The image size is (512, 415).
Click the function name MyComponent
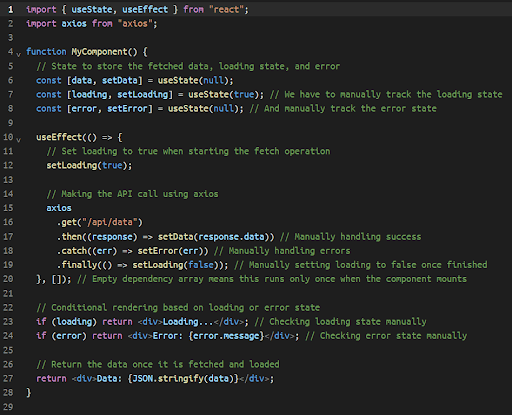click(x=99, y=52)
